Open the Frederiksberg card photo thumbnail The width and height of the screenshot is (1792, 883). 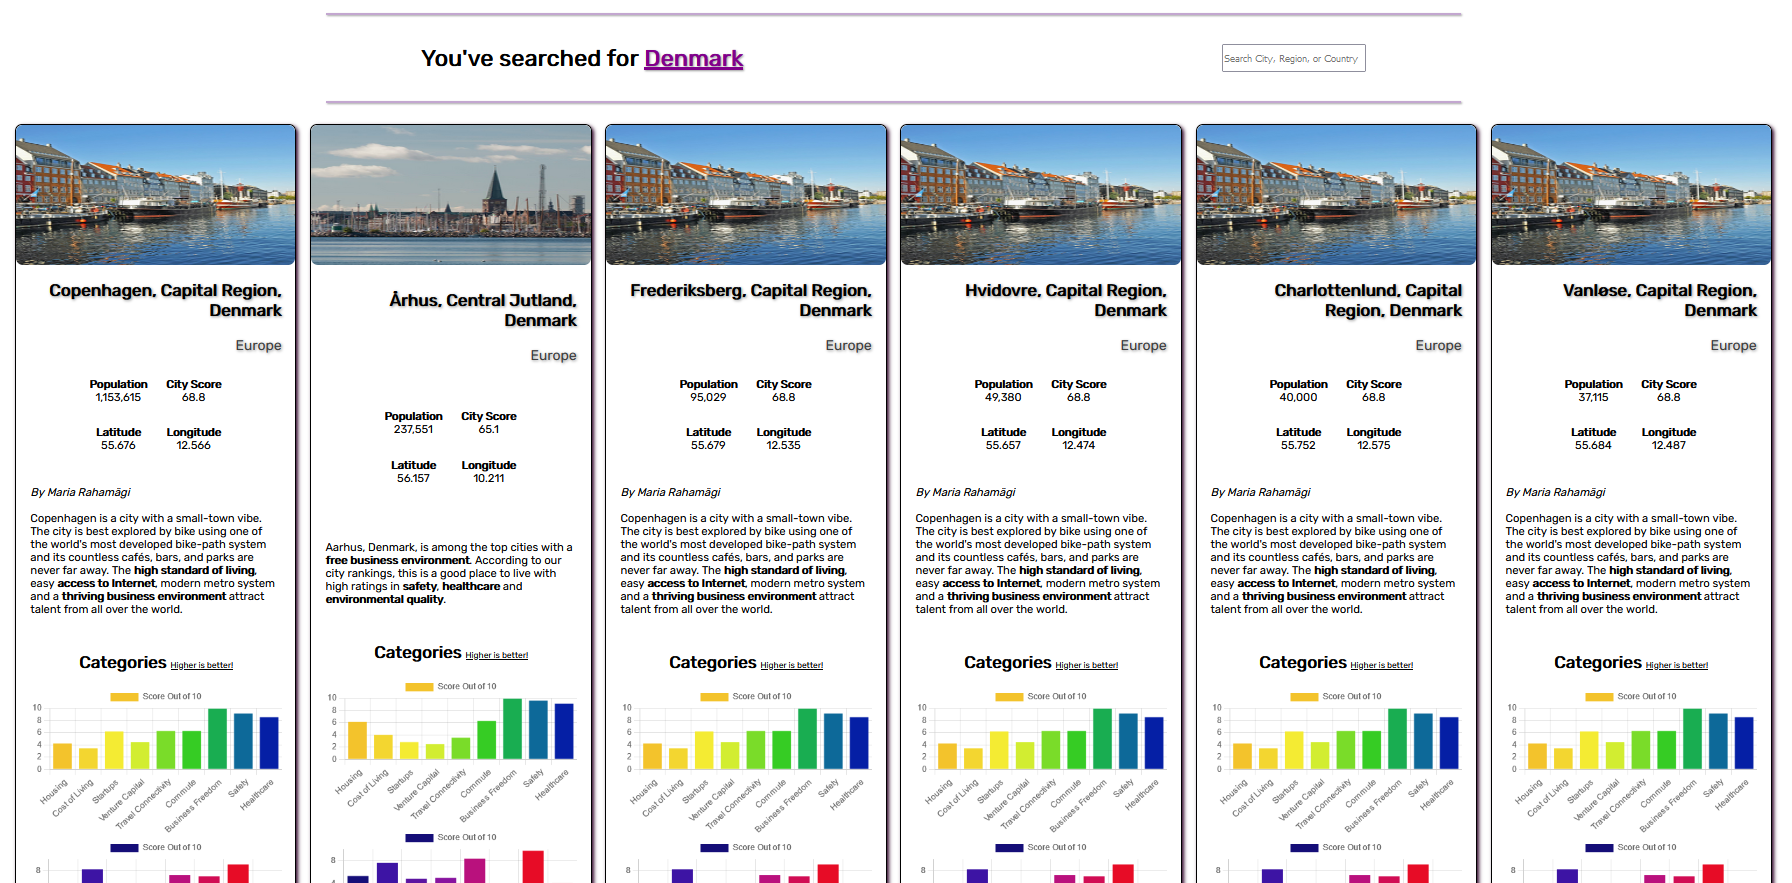click(746, 195)
